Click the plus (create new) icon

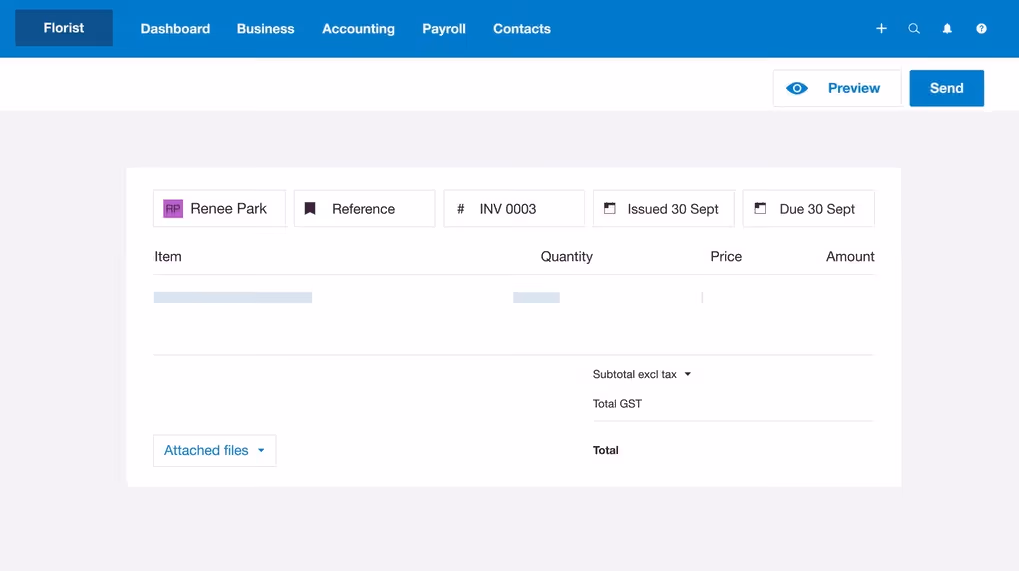(x=881, y=29)
